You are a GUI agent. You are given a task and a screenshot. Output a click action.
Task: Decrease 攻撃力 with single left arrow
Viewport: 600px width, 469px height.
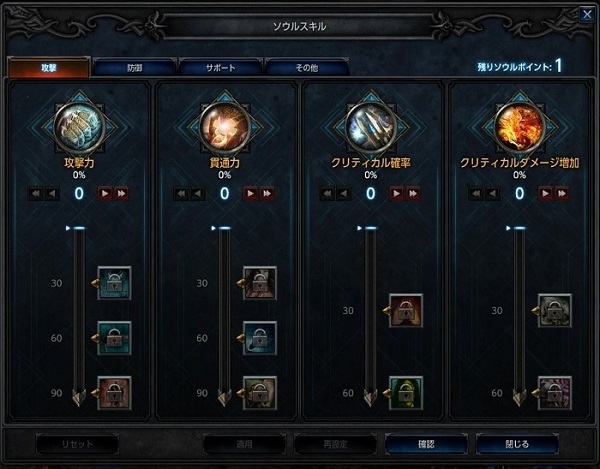tap(52, 194)
